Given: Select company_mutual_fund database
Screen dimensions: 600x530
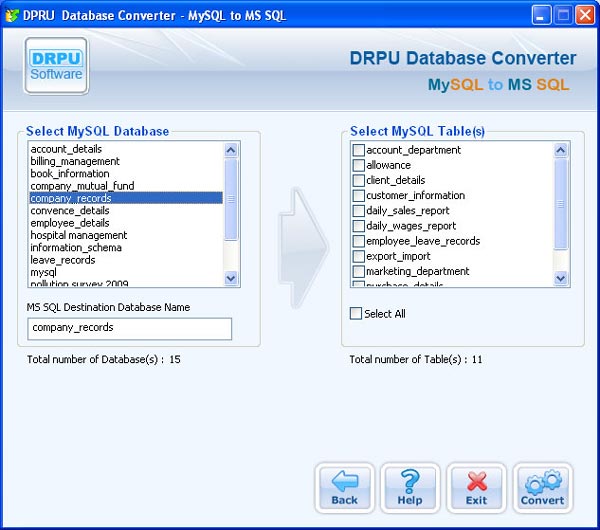Looking at the screenshot, I should [x=126, y=186].
